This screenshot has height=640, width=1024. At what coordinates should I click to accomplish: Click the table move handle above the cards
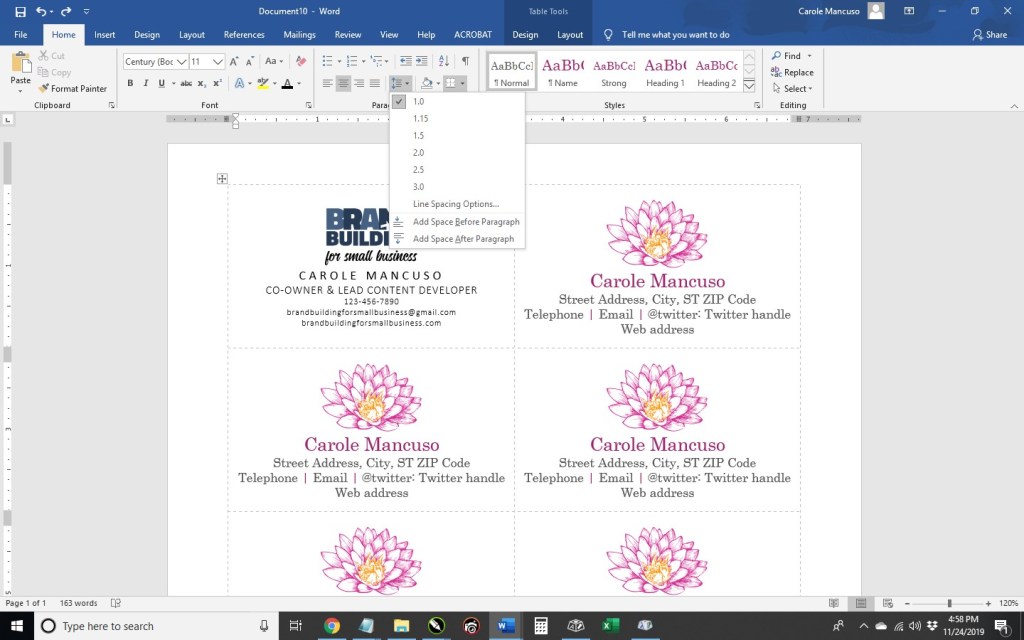(x=222, y=179)
